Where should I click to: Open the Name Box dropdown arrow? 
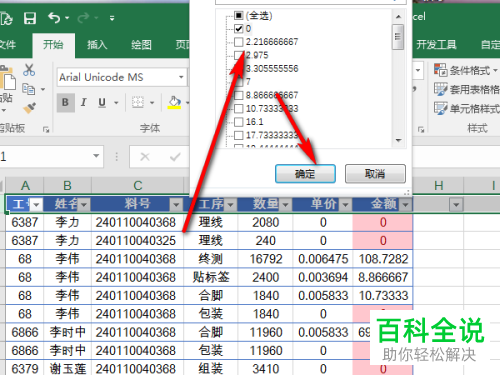pos(96,156)
